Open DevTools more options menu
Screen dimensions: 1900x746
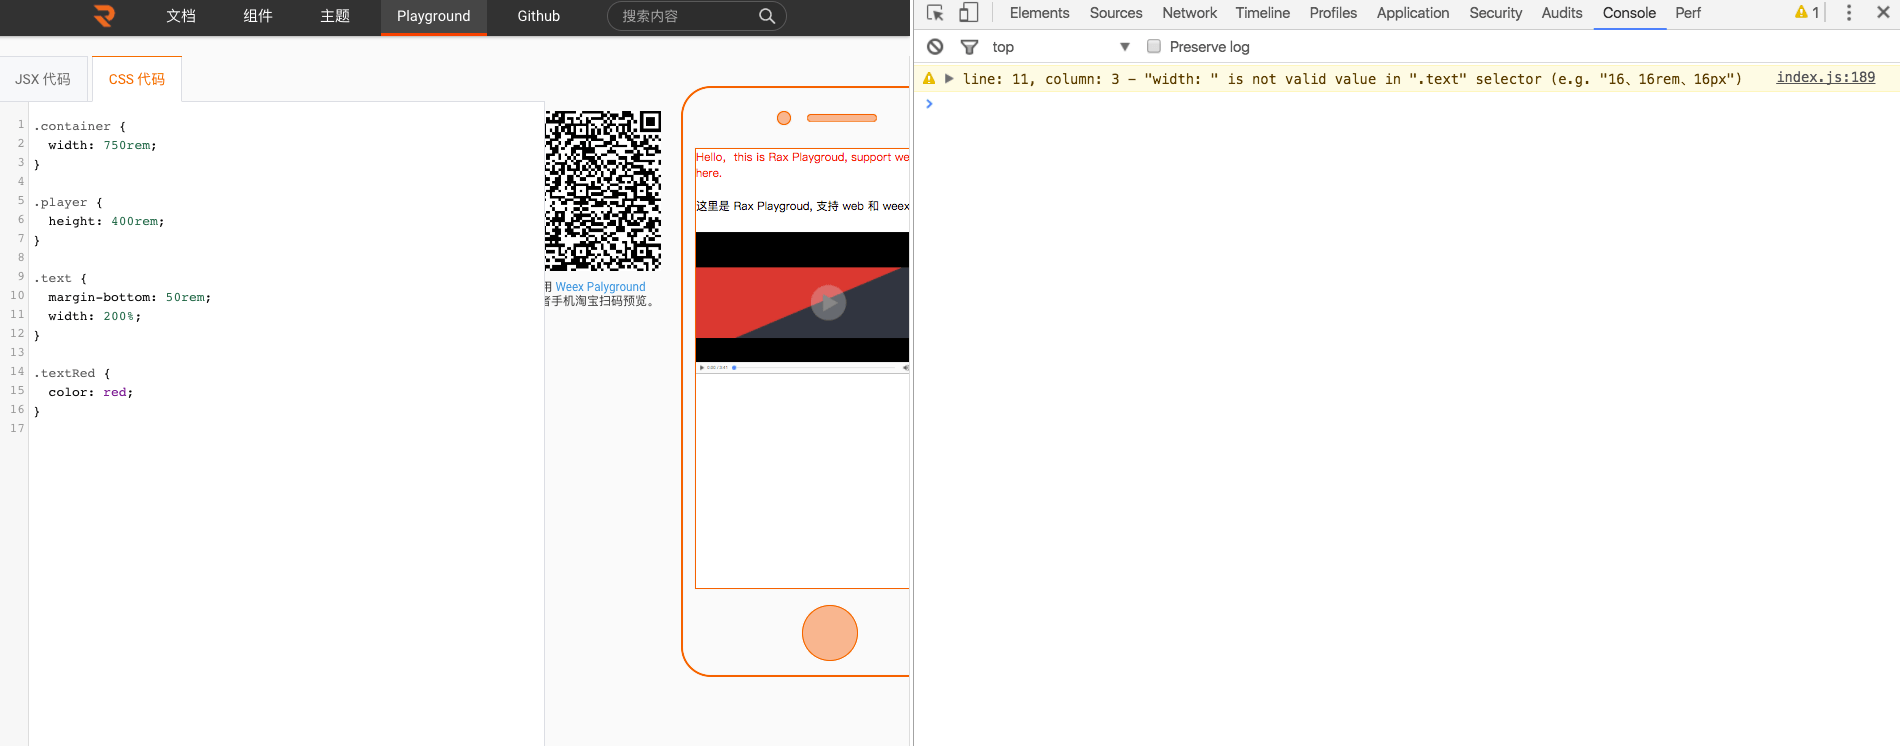pyautogui.click(x=1848, y=13)
